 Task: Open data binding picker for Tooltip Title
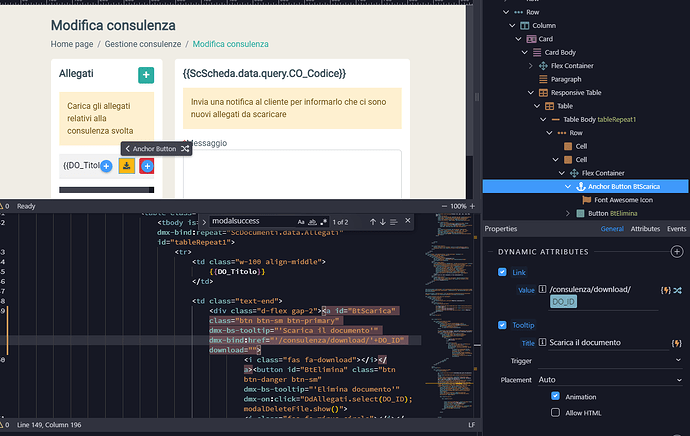[x=677, y=343]
